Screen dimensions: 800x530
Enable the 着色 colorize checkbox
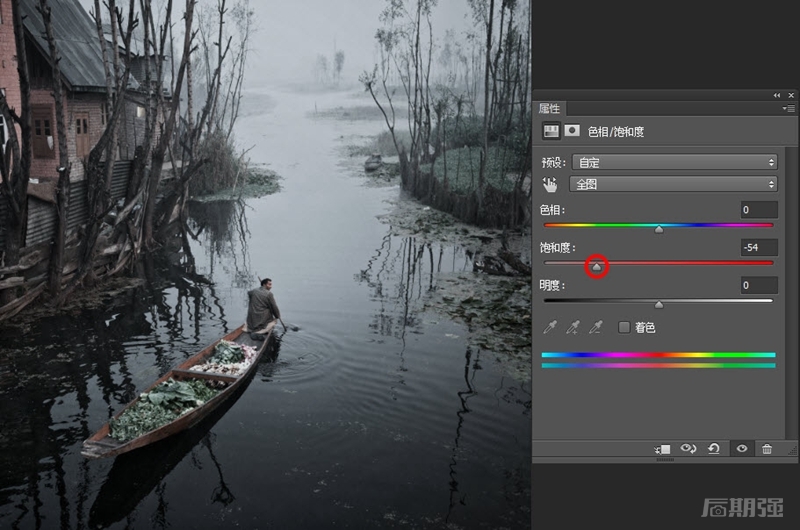click(x=624, y=327)
